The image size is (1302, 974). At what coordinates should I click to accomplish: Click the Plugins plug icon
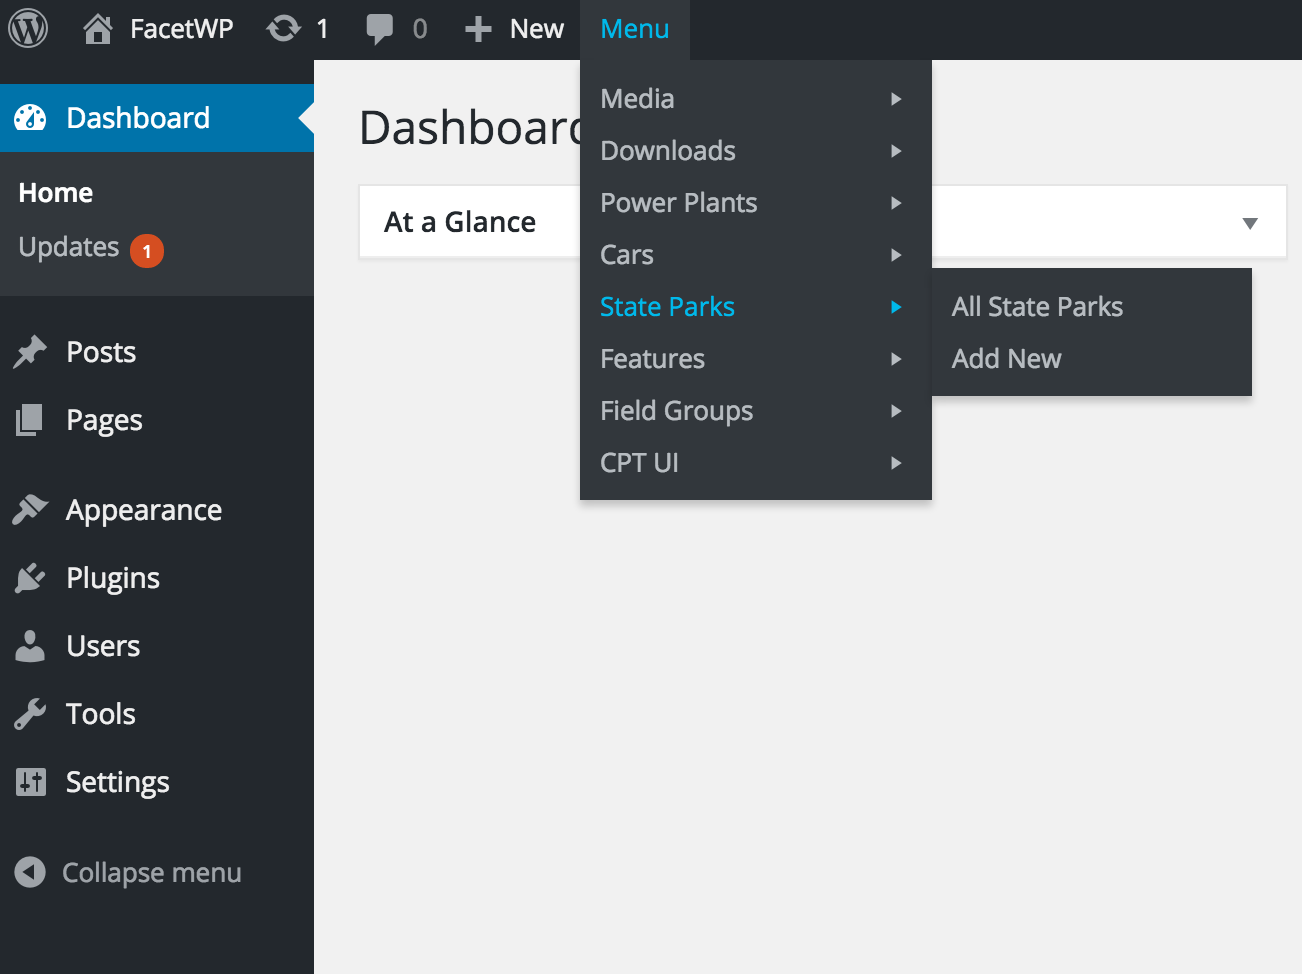[30, 578]
